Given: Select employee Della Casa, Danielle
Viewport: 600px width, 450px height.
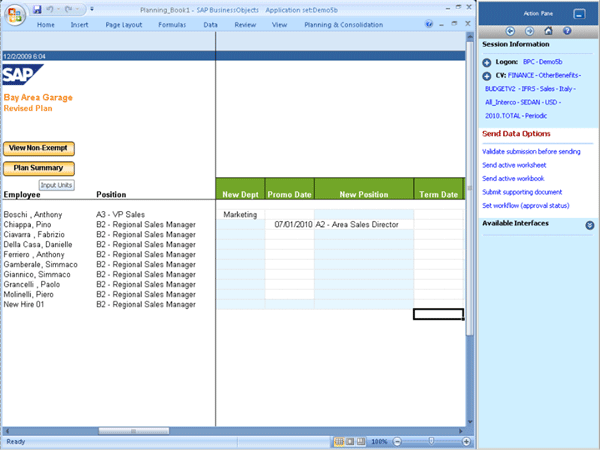Looking at the screenshot, I should tap(38, 245).
